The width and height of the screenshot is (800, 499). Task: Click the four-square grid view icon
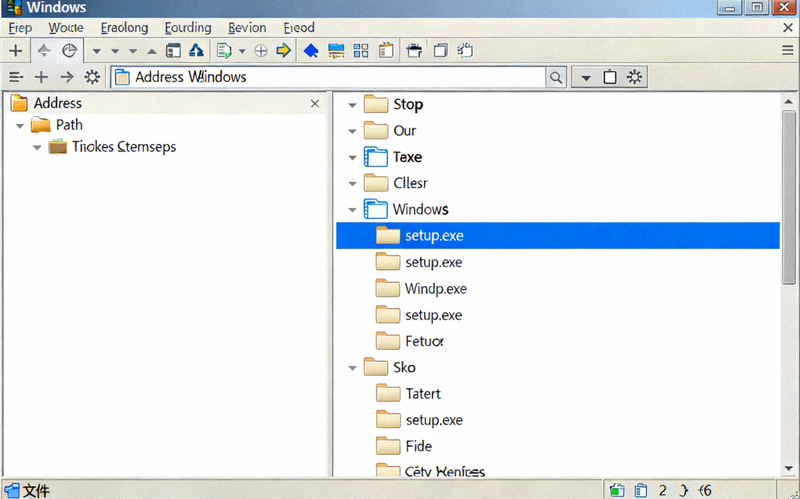coord(362,50)
